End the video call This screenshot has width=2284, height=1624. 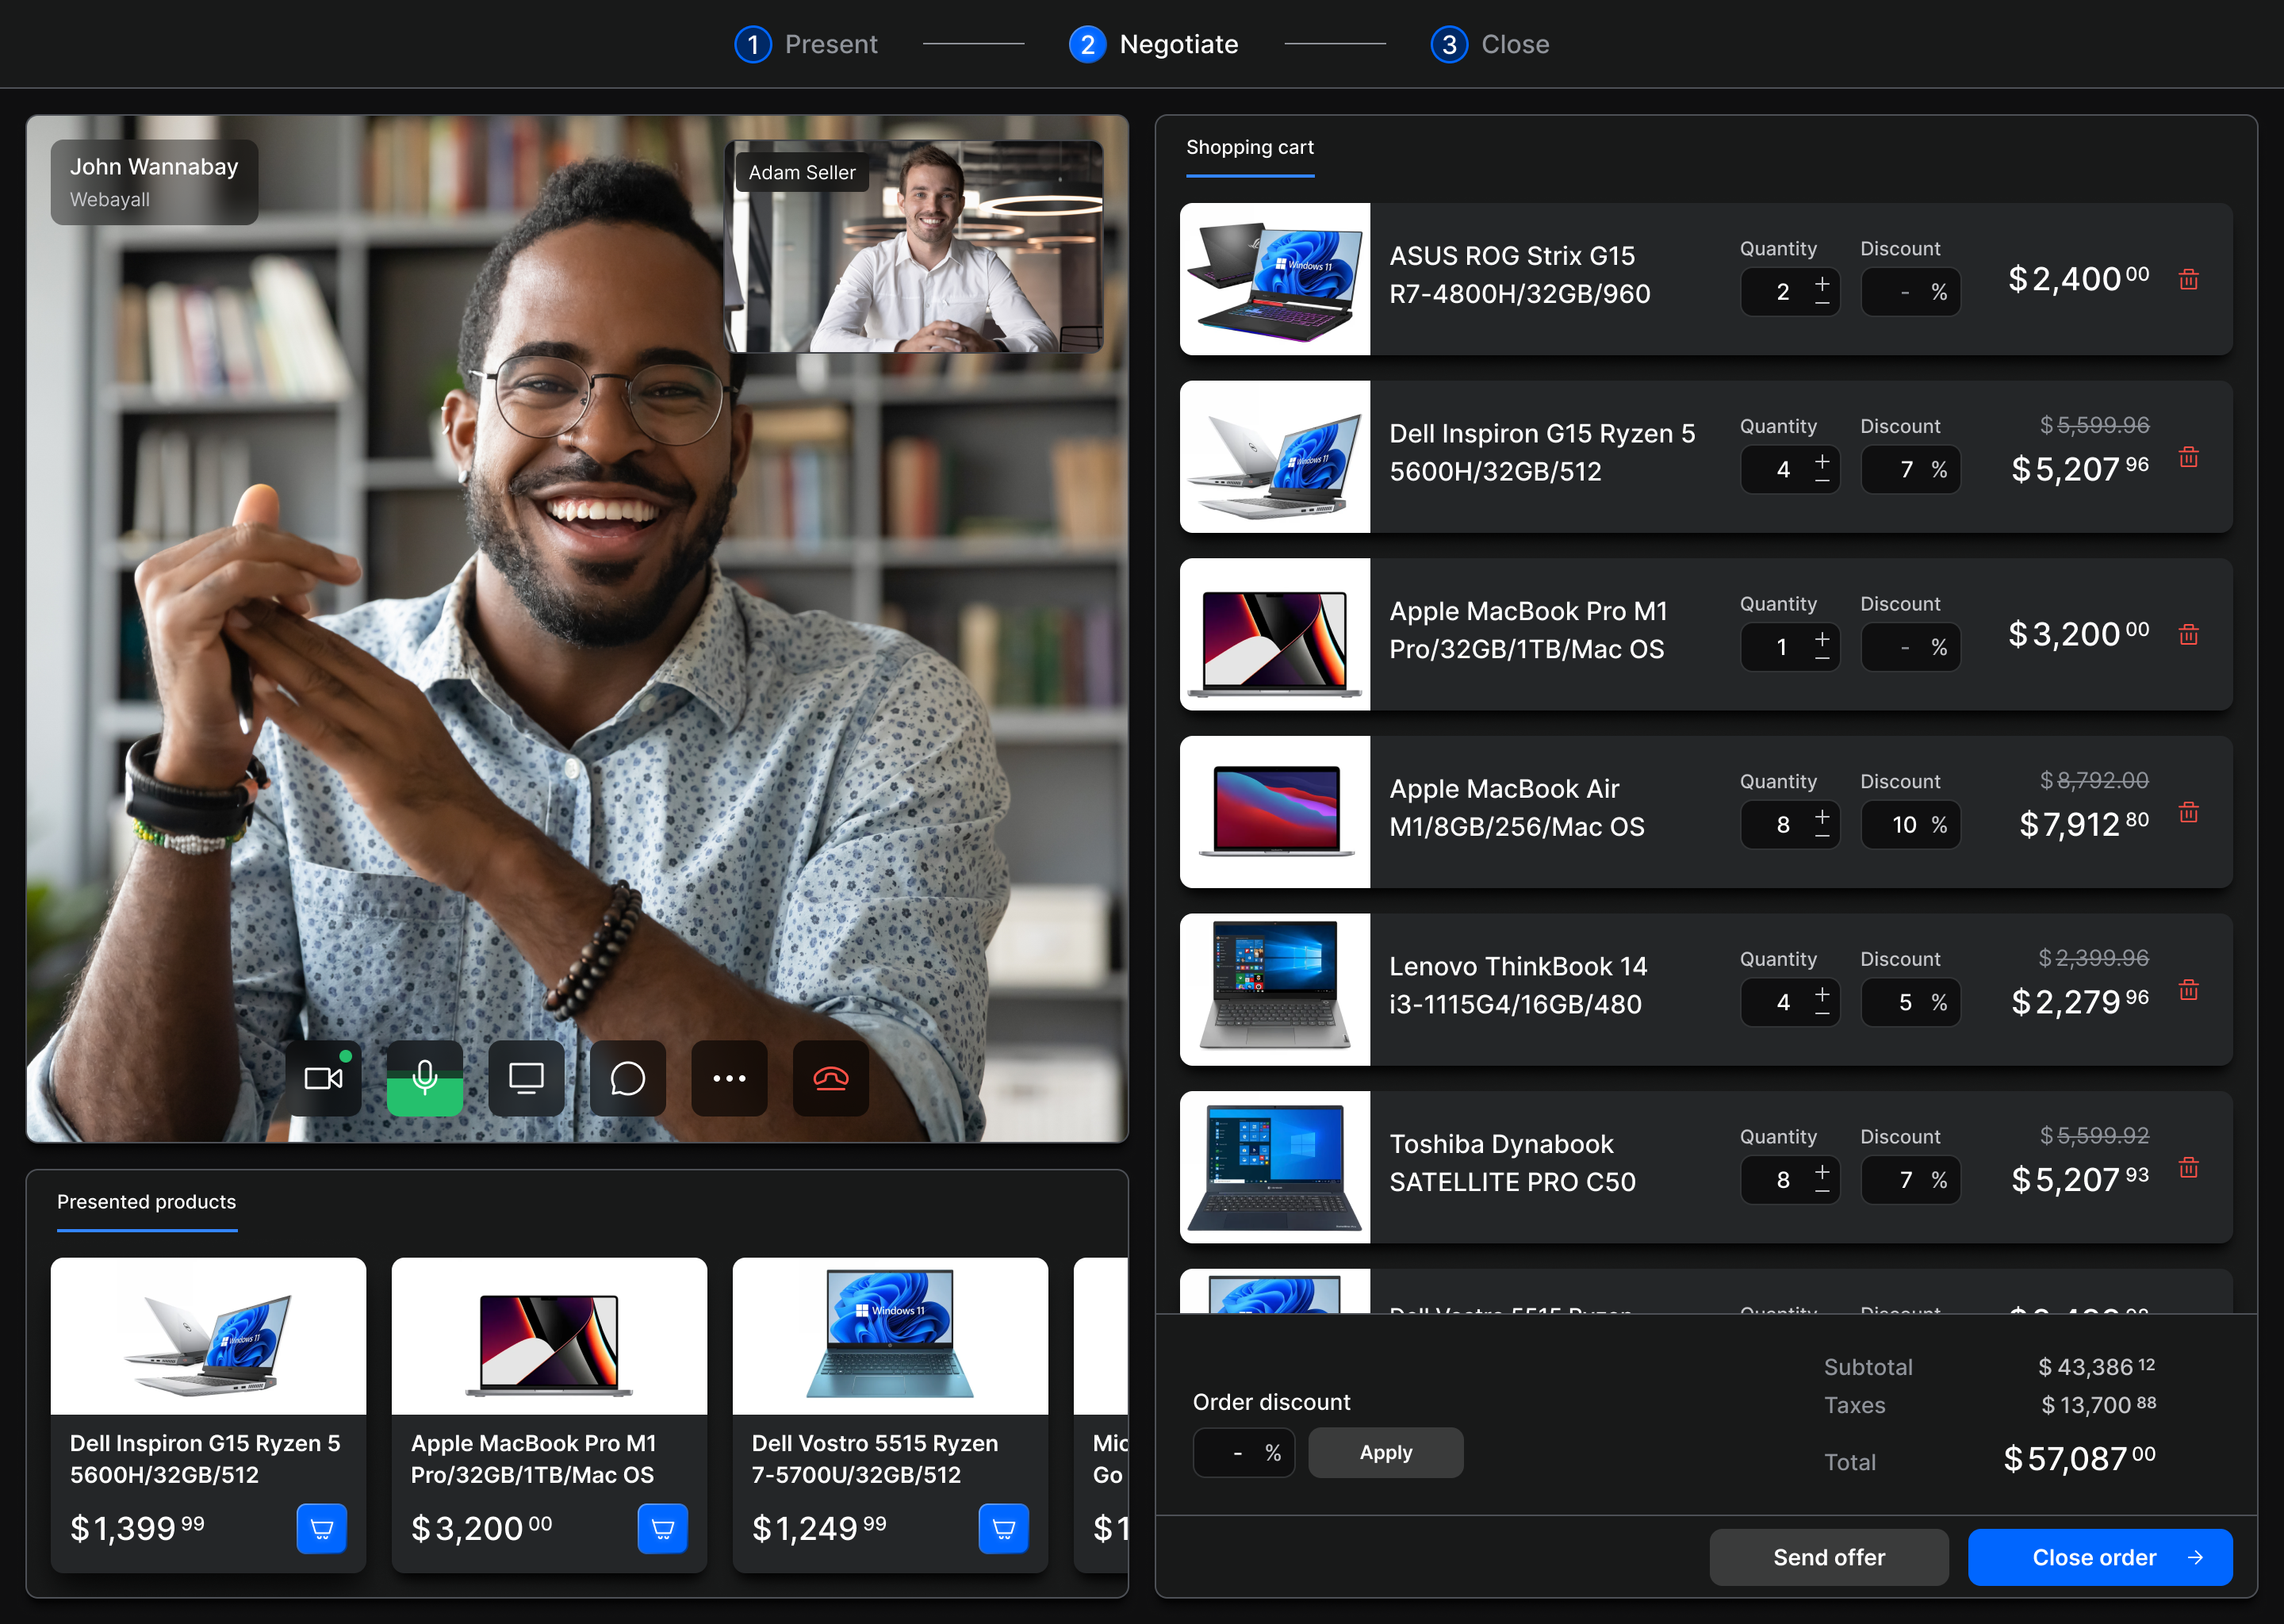[830, 1078]
